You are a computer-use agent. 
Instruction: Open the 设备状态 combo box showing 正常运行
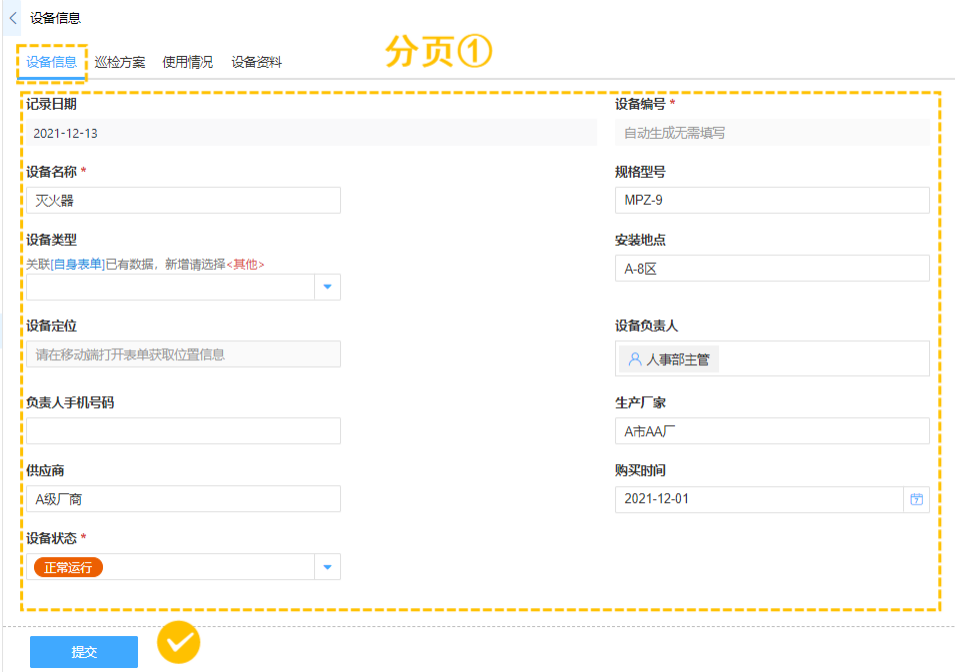(170, 568)
